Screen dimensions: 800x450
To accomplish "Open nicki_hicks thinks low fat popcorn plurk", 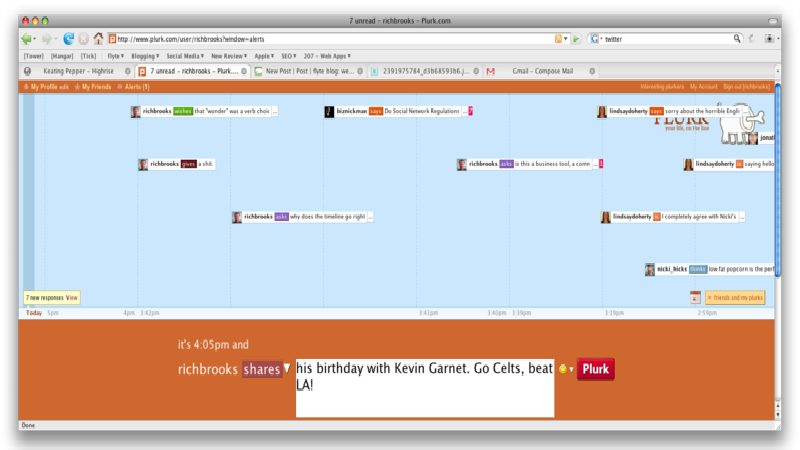I will tap(709, 269).
